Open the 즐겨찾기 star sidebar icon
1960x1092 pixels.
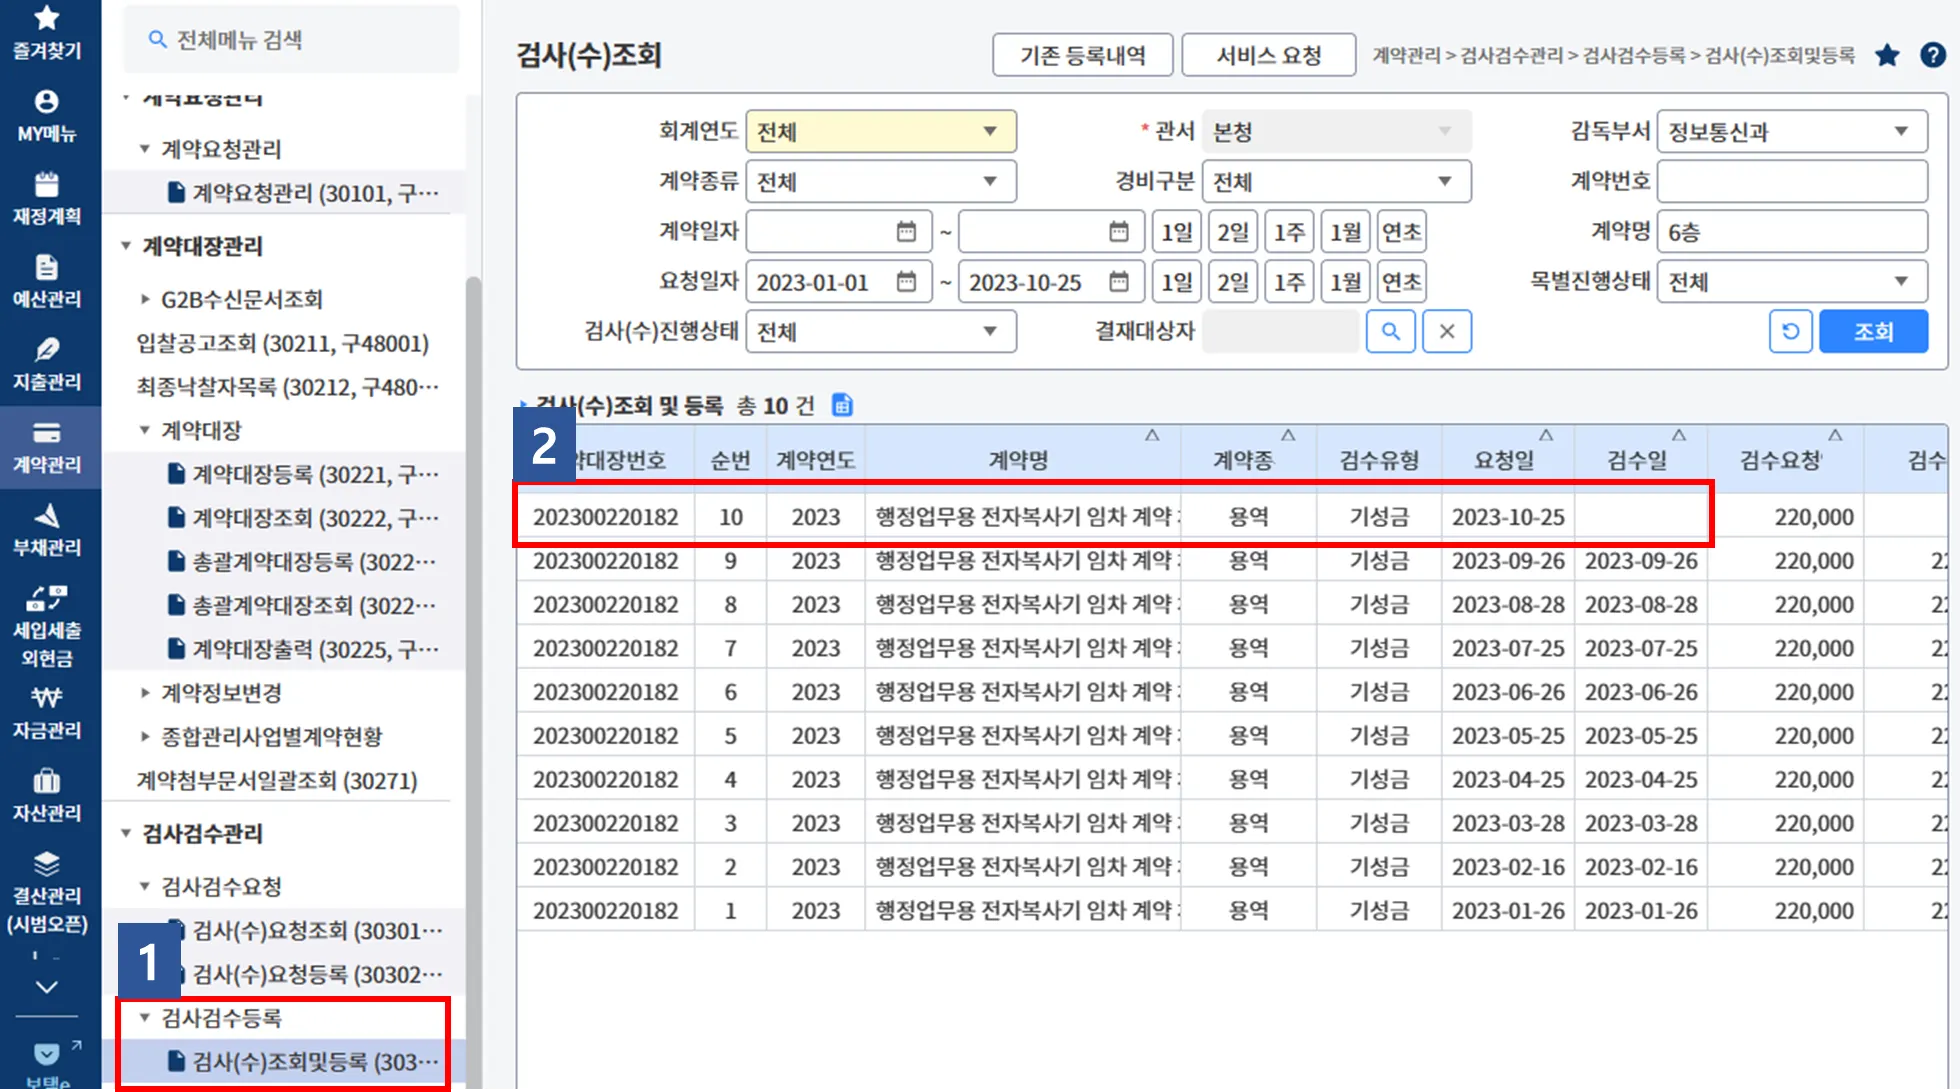47,30
